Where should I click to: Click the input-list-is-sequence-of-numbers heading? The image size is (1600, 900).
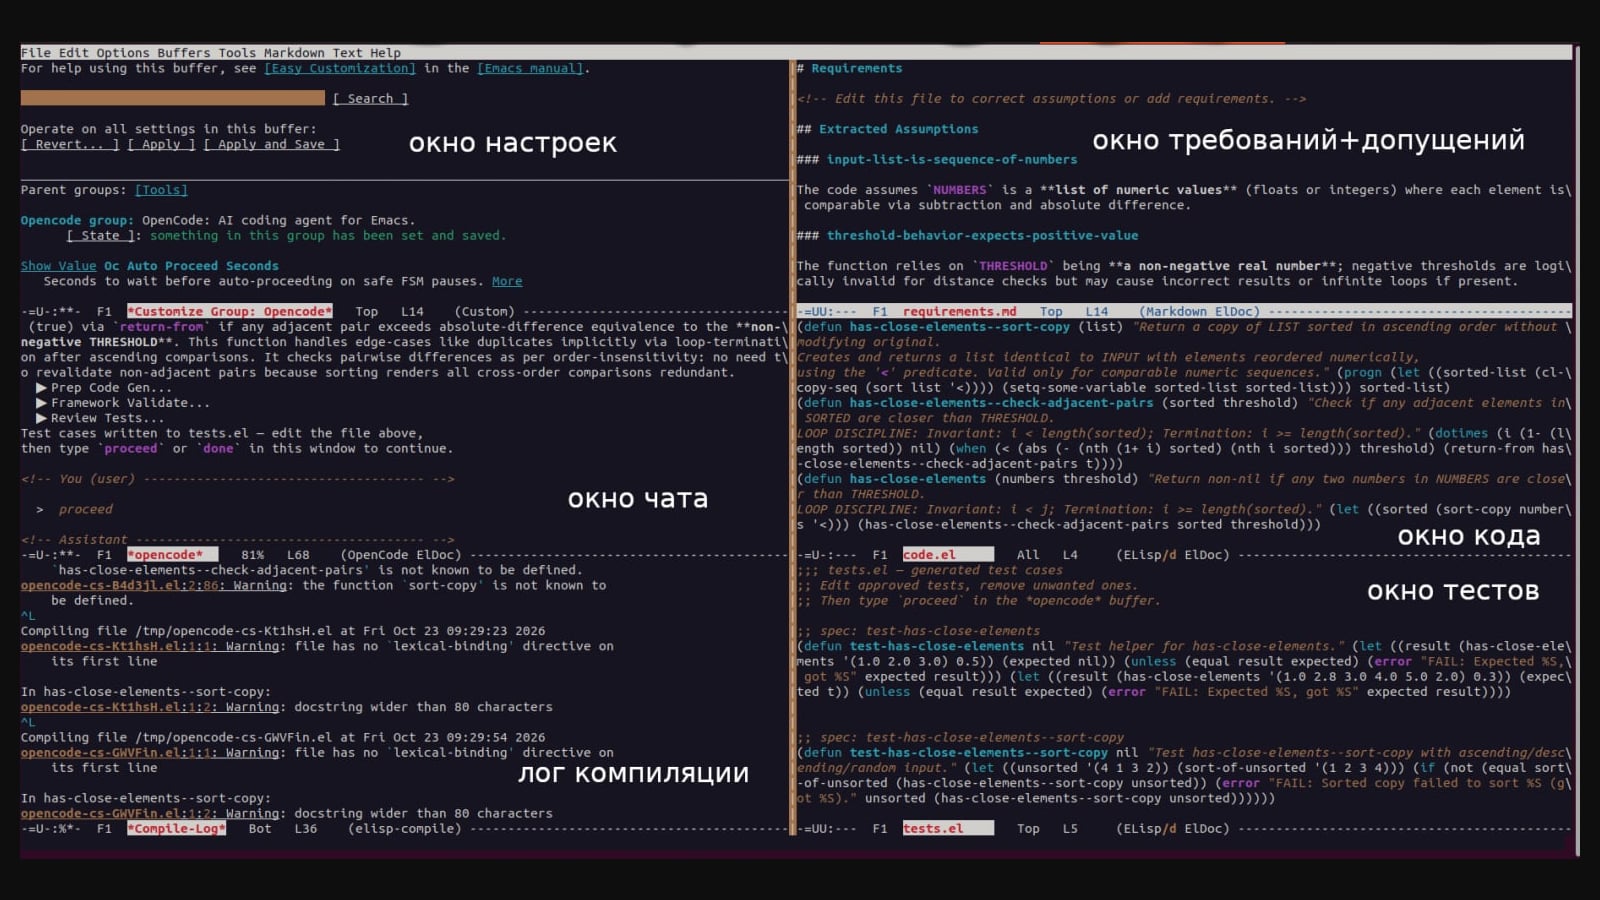click(937, 160)
